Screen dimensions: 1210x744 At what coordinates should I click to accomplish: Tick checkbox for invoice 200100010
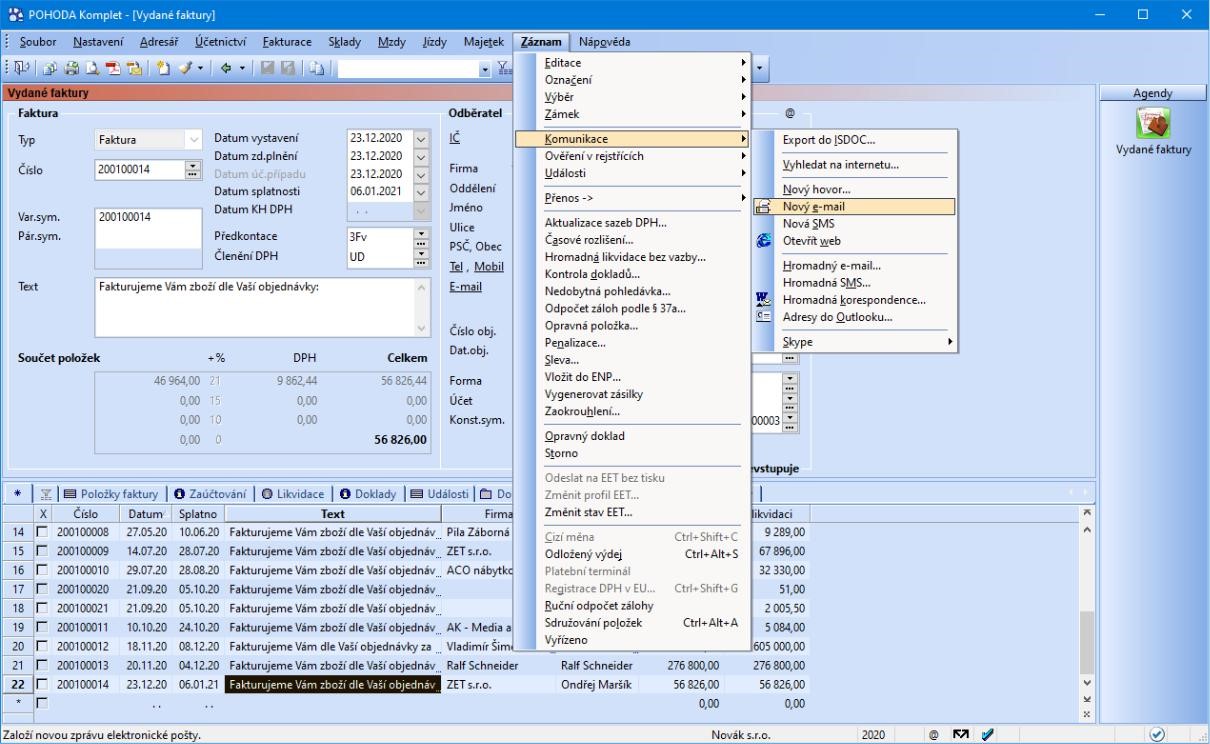44,568
